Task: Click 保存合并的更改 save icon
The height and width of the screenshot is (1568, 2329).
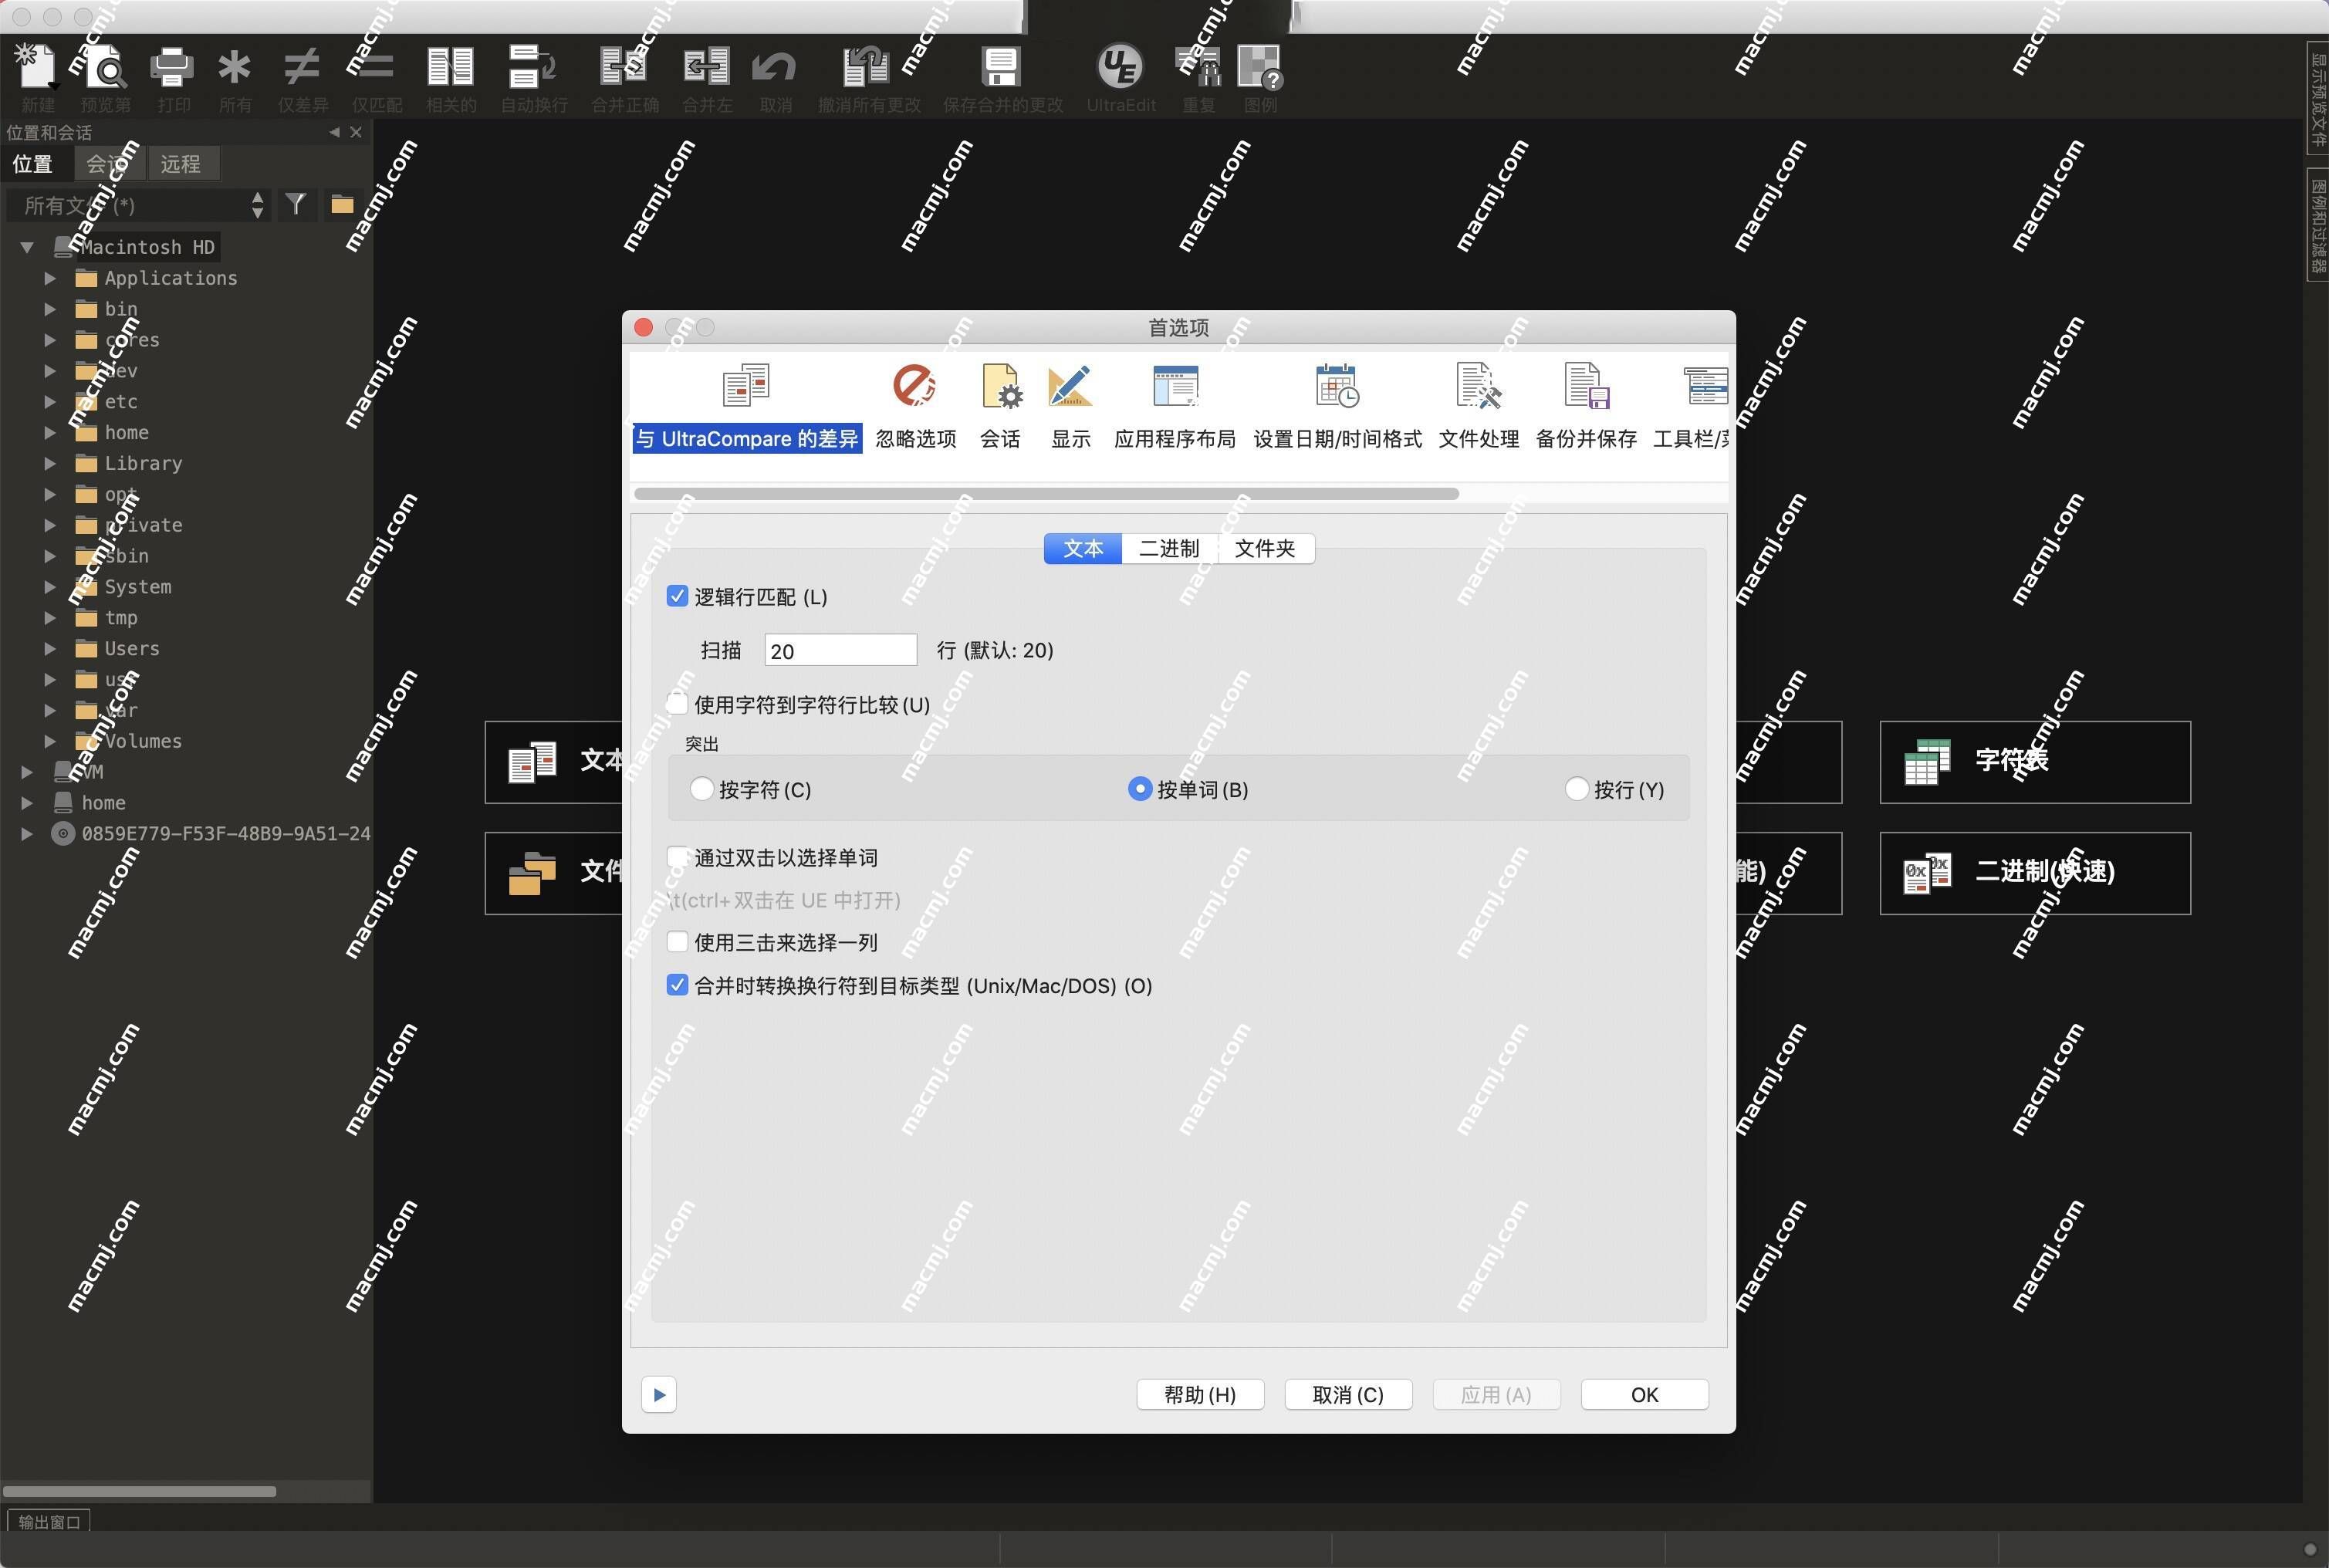Action: [x=1001, y=67]
